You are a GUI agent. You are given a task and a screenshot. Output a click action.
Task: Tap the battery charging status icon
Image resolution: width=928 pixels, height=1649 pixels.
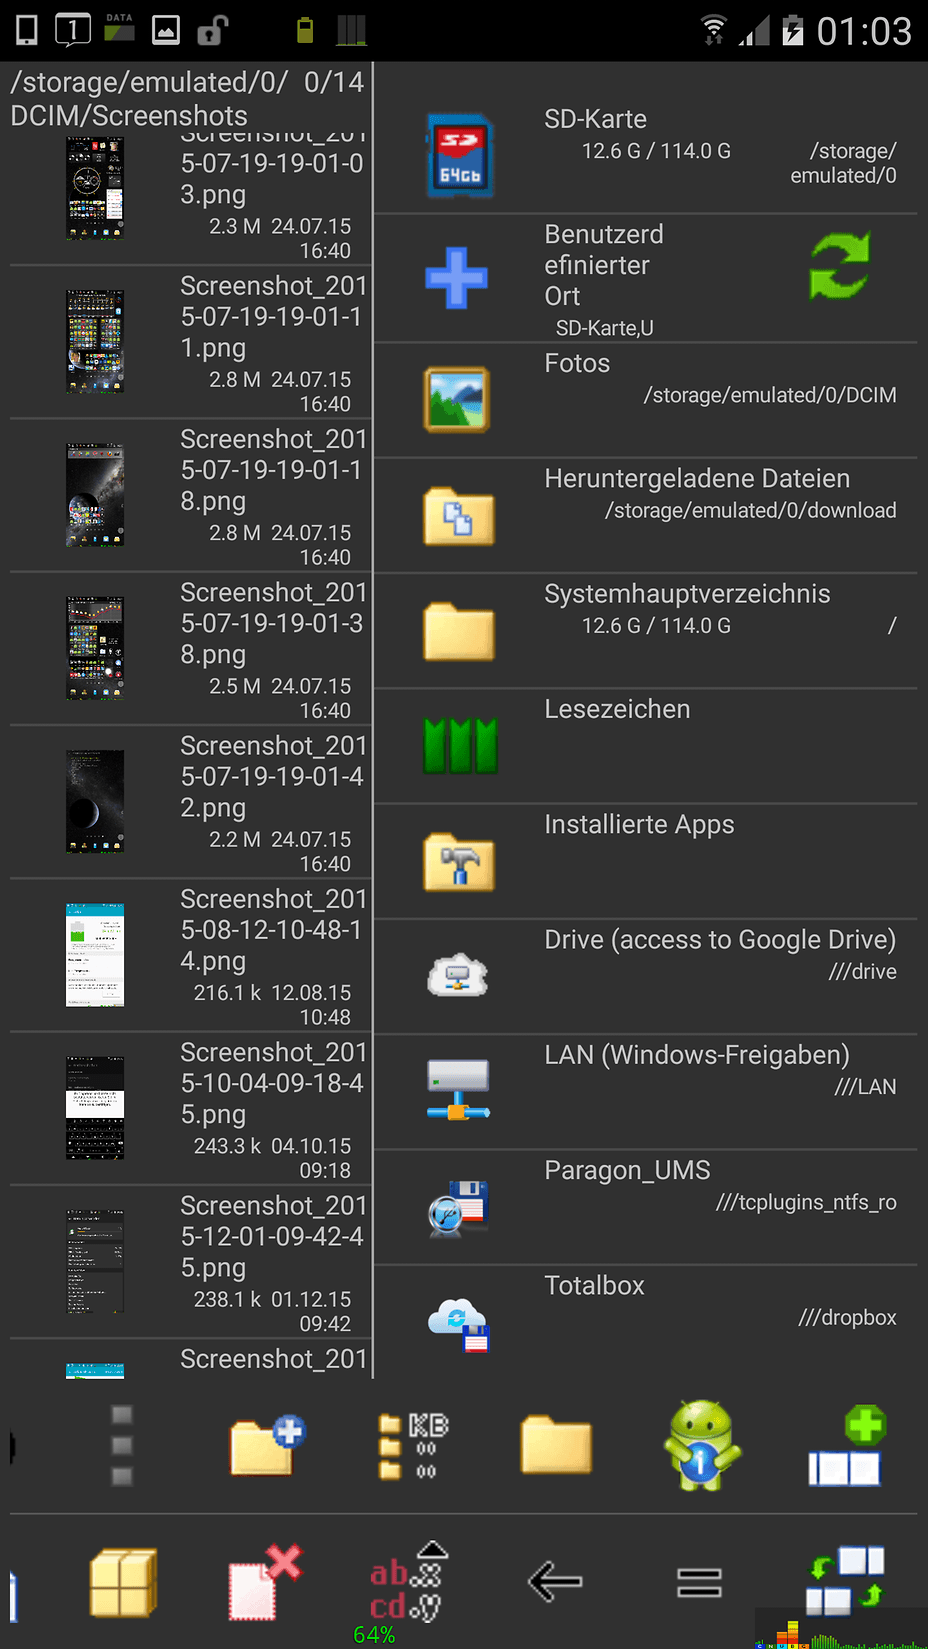coord(792,30)
